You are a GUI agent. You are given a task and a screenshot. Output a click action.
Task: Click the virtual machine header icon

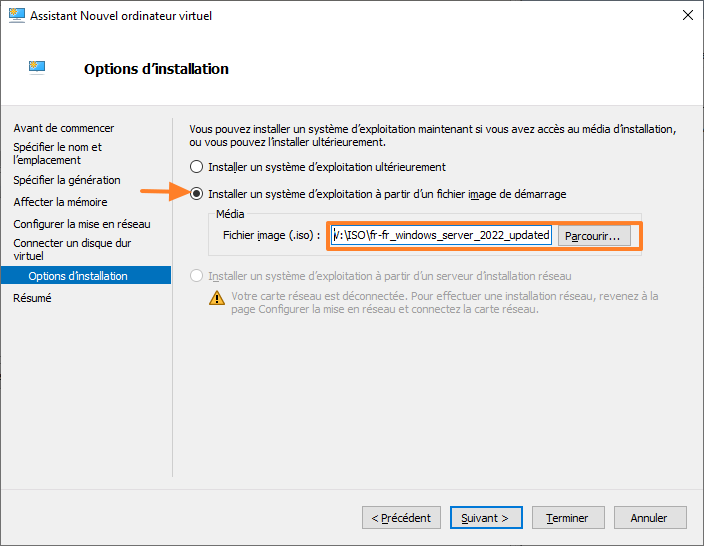(x=37, y=68)
